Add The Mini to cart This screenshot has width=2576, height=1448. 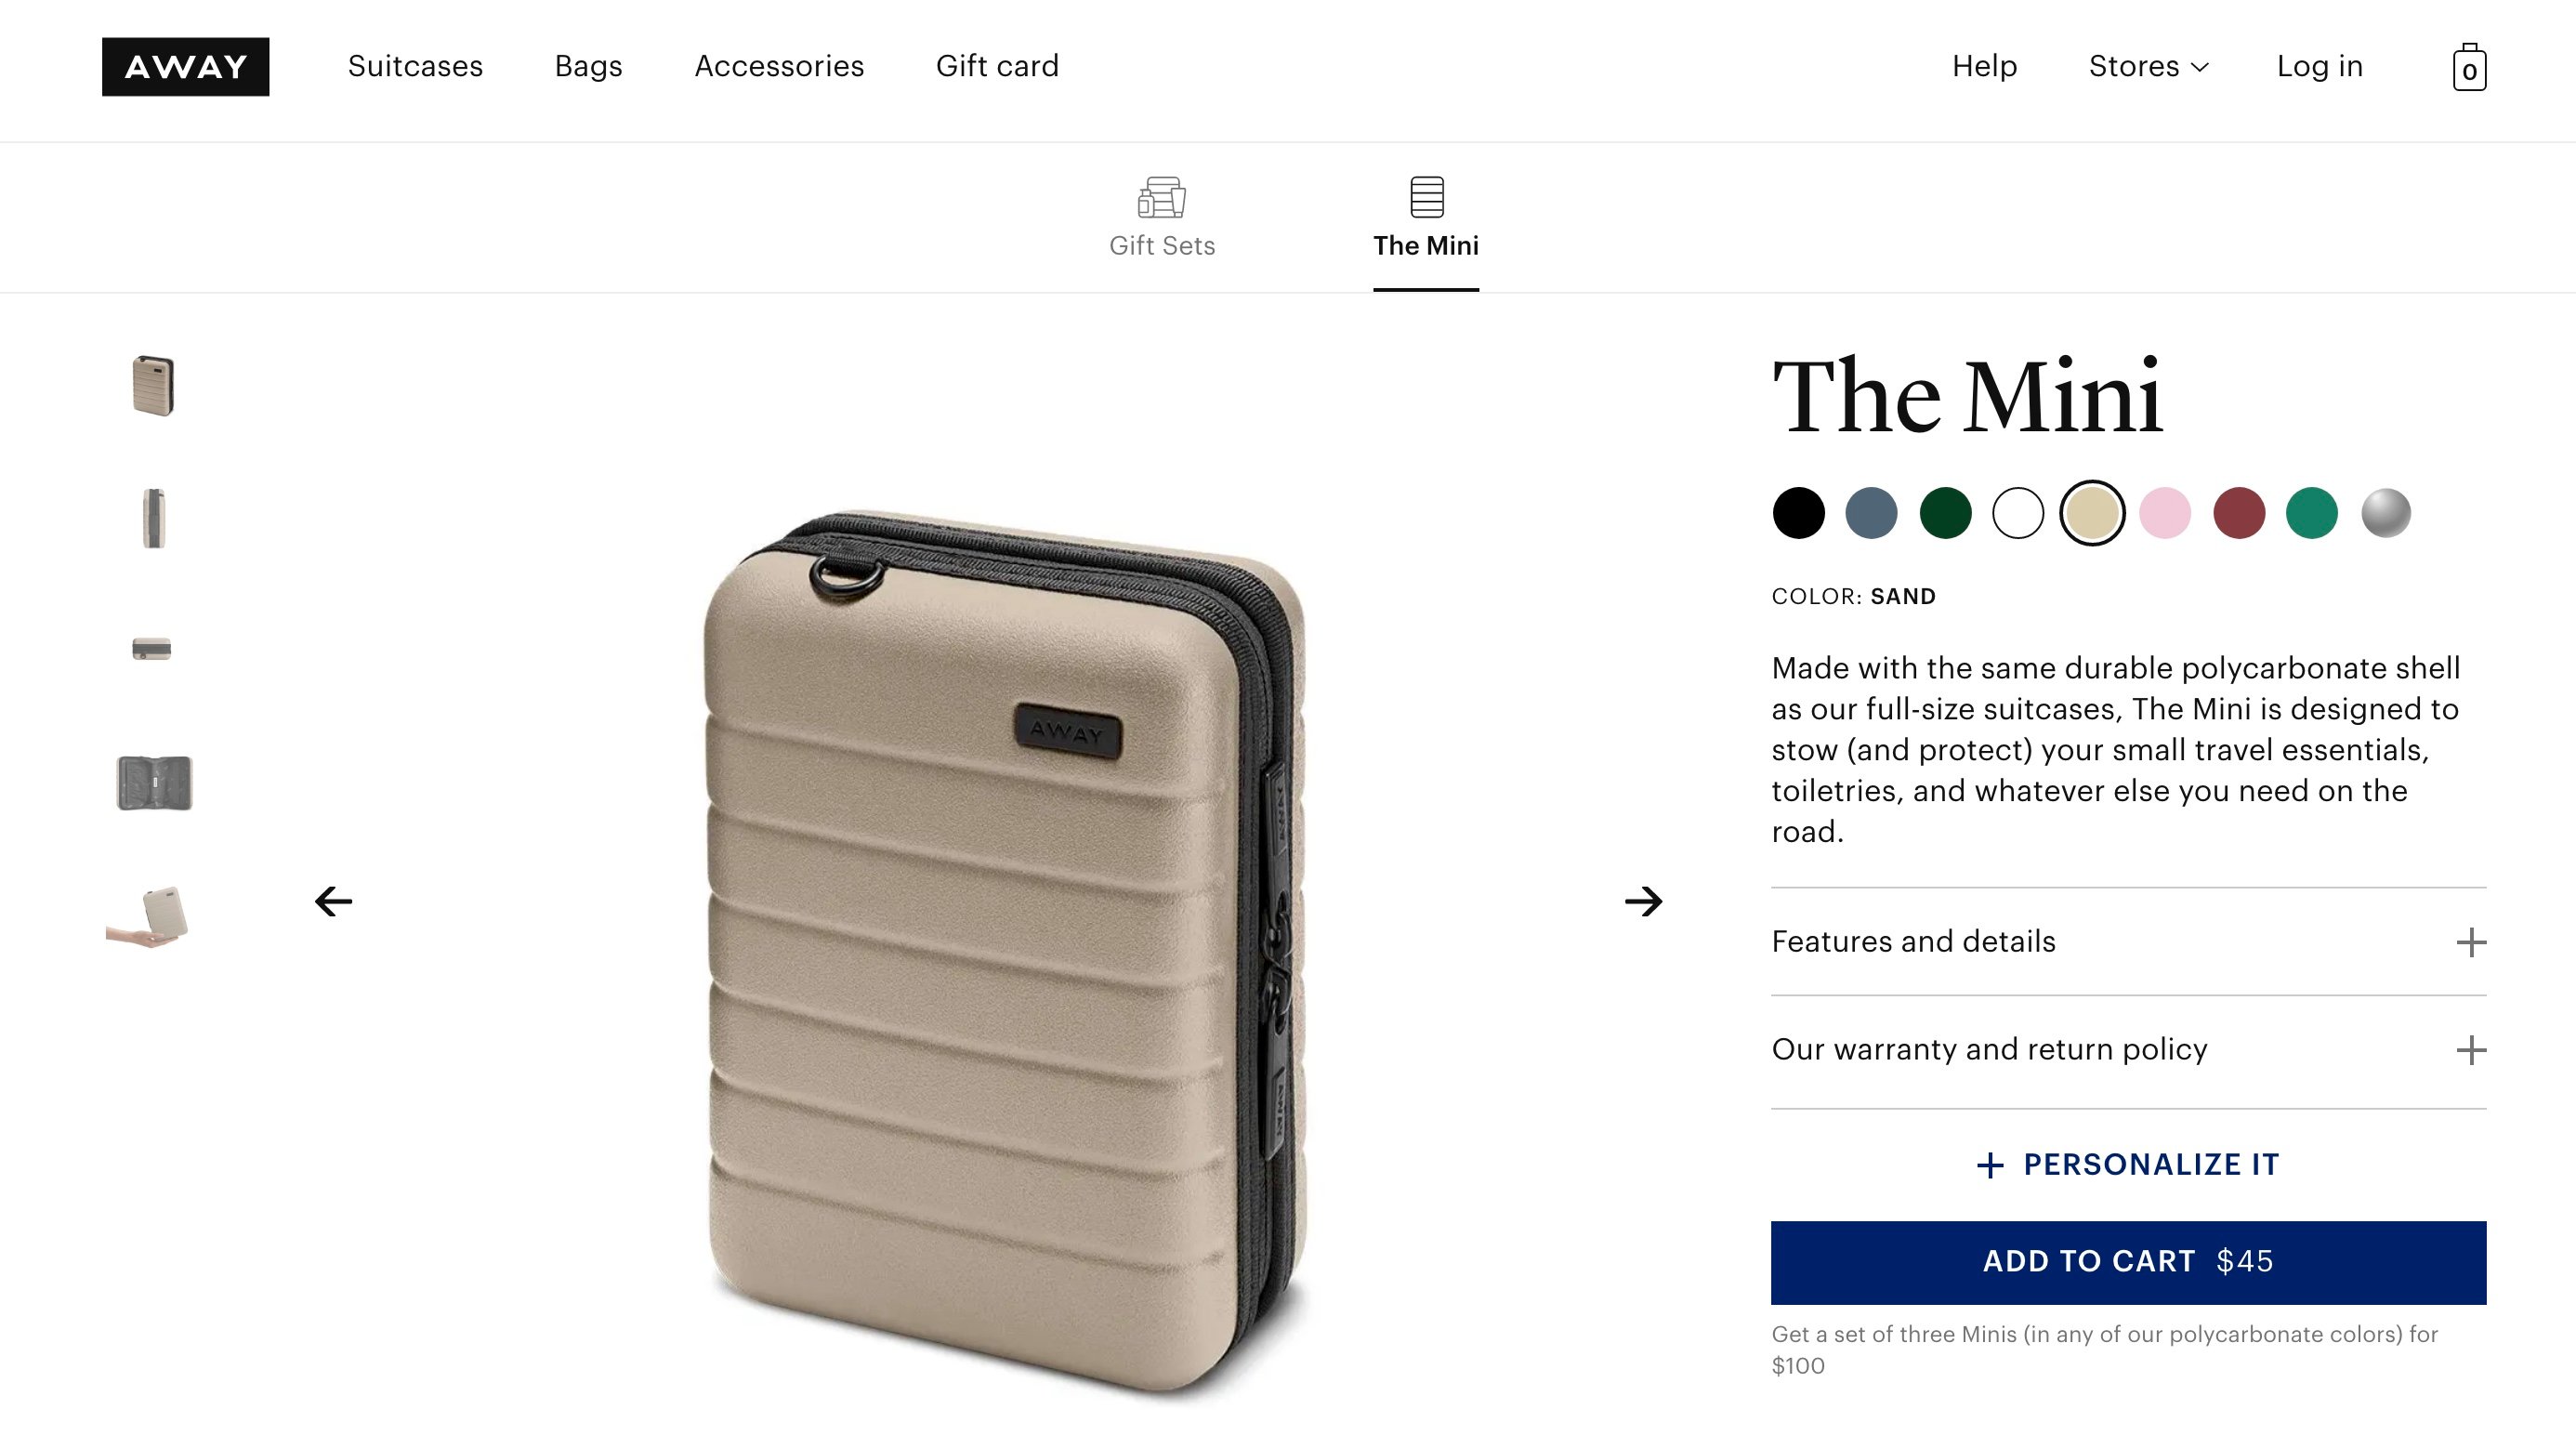pos(2128,1262)
